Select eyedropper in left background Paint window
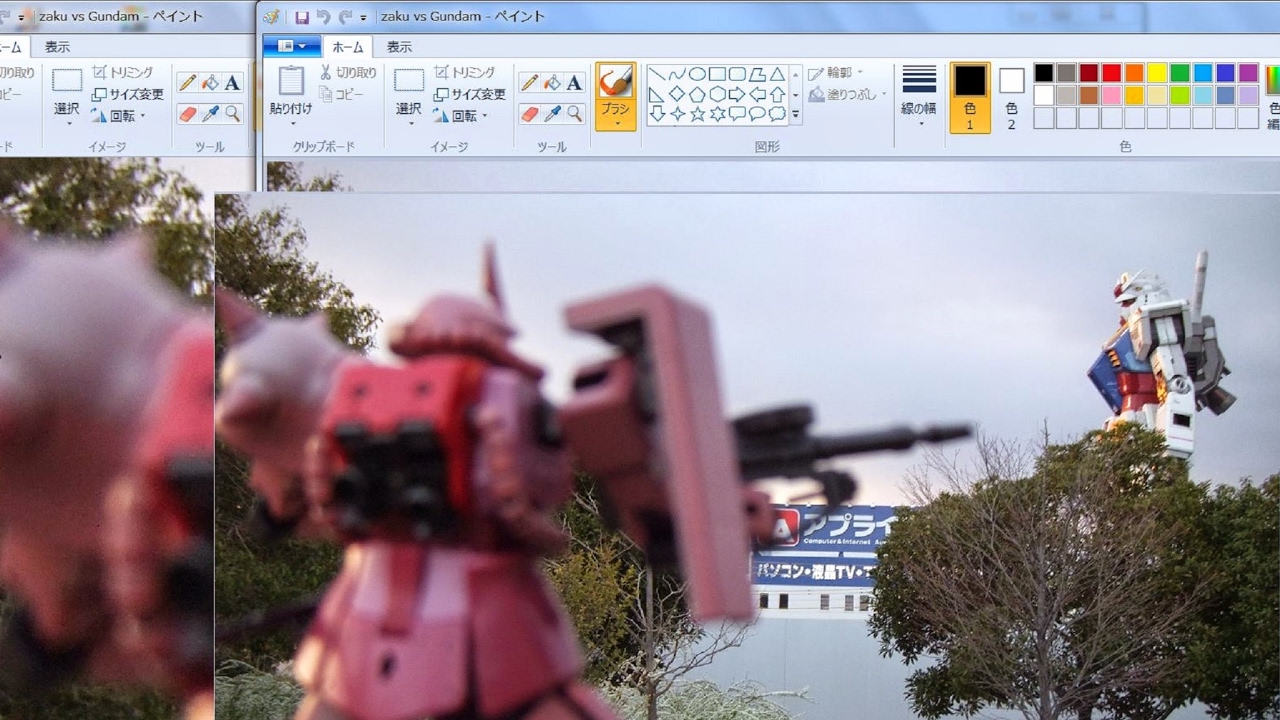Viewport: 1280px width, 720px height. 210,114
